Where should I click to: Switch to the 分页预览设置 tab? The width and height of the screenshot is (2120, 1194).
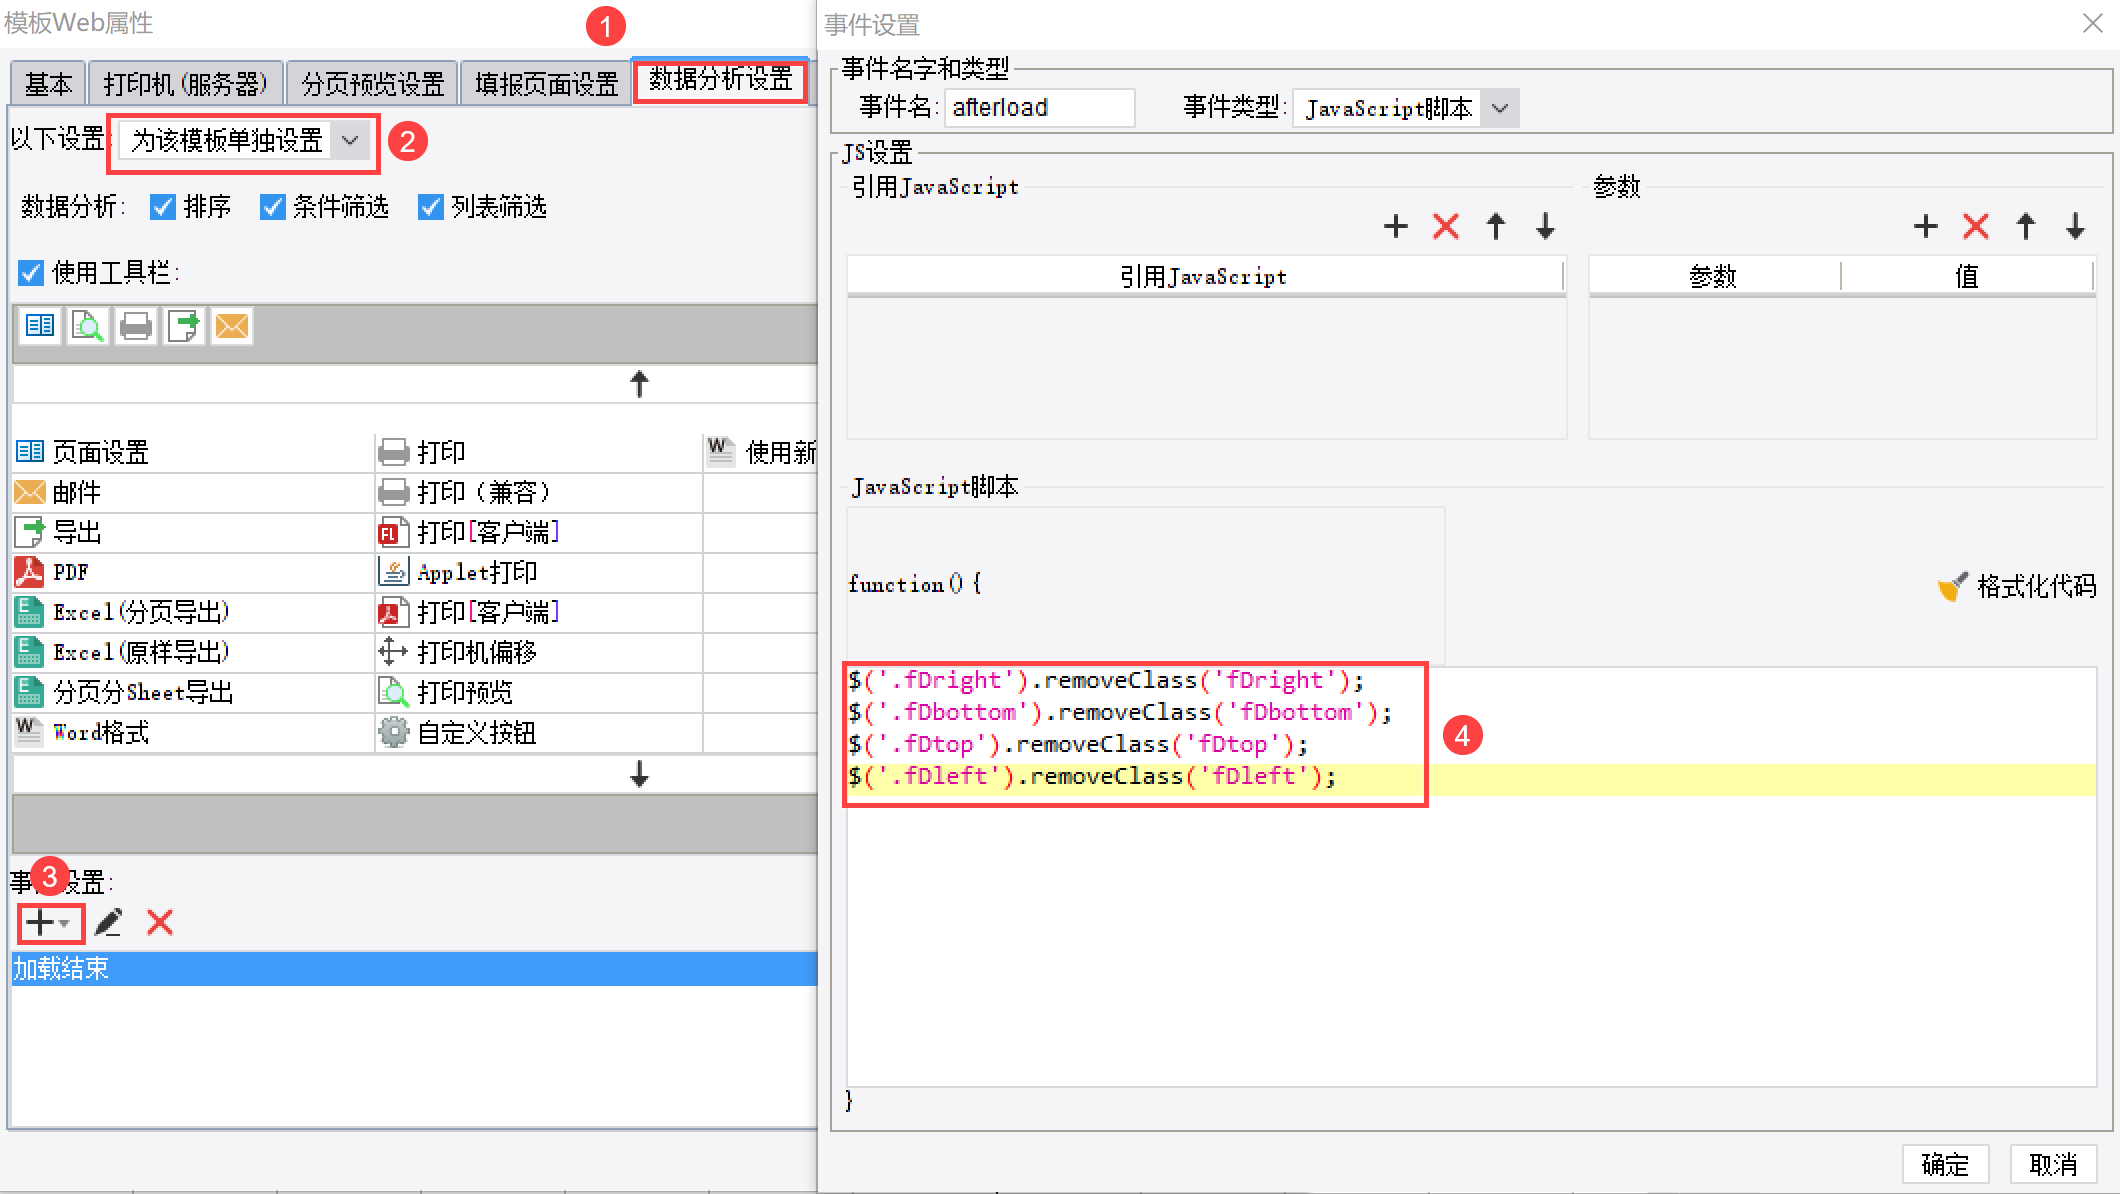click(x=373, y=84)
